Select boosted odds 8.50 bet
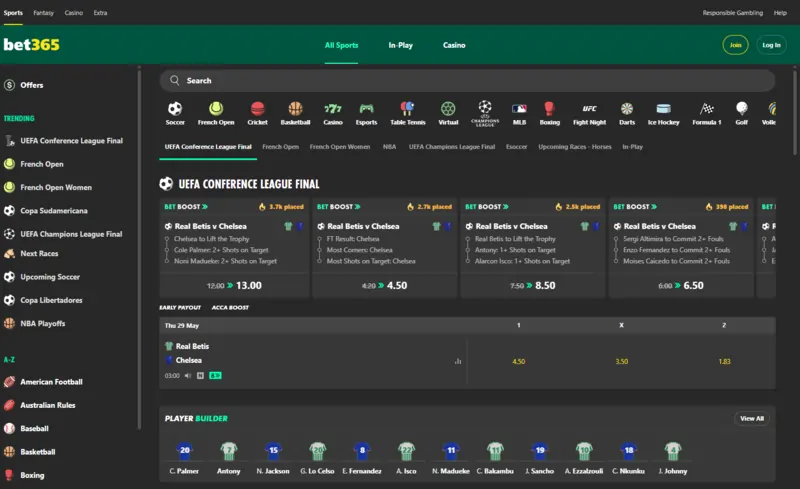Viewport: 800px width, 489px height. pos(533,286)
